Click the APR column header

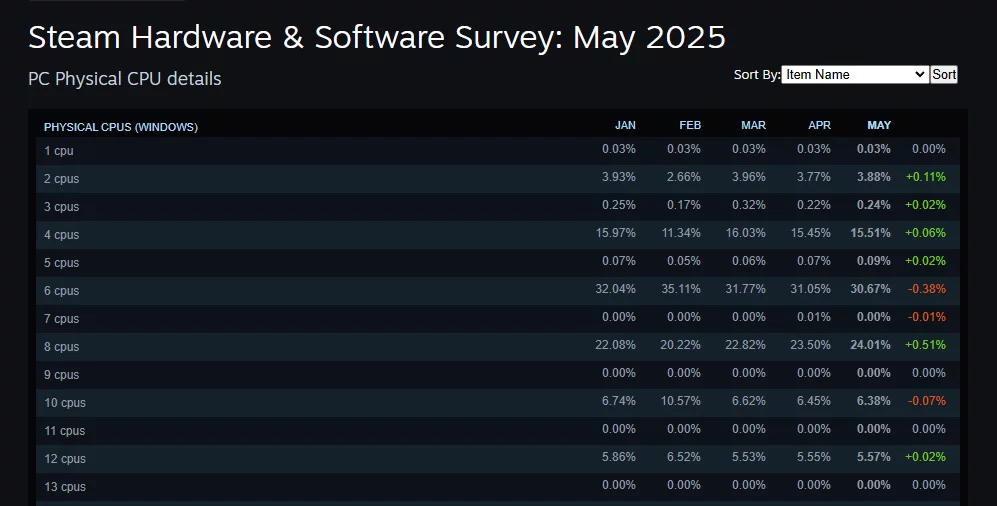(x=819, y=125)
